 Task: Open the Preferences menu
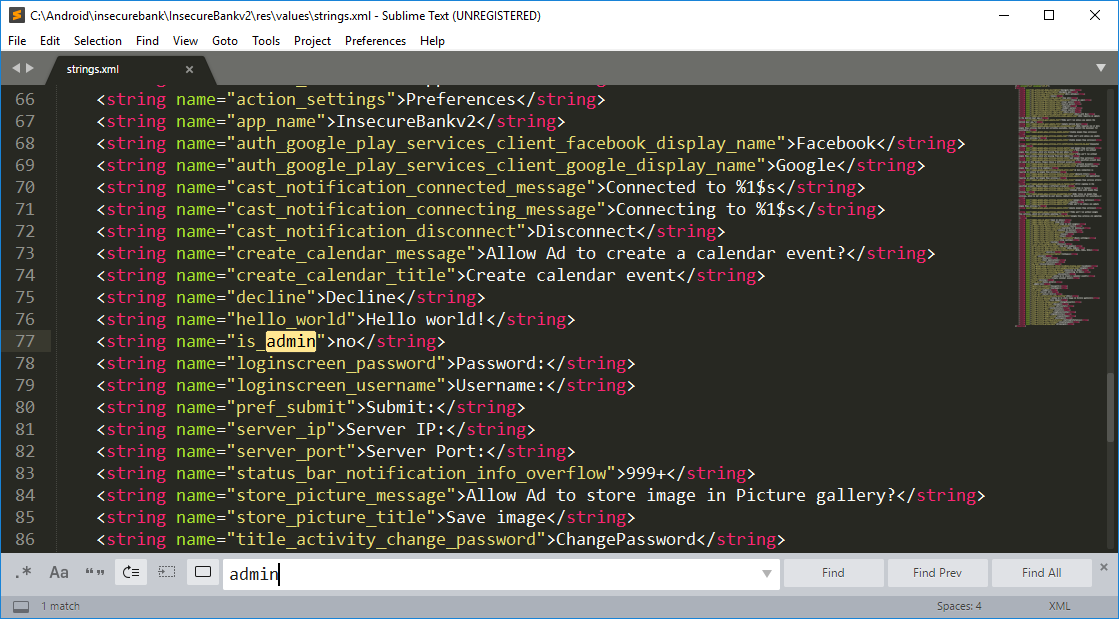(375, 41)
